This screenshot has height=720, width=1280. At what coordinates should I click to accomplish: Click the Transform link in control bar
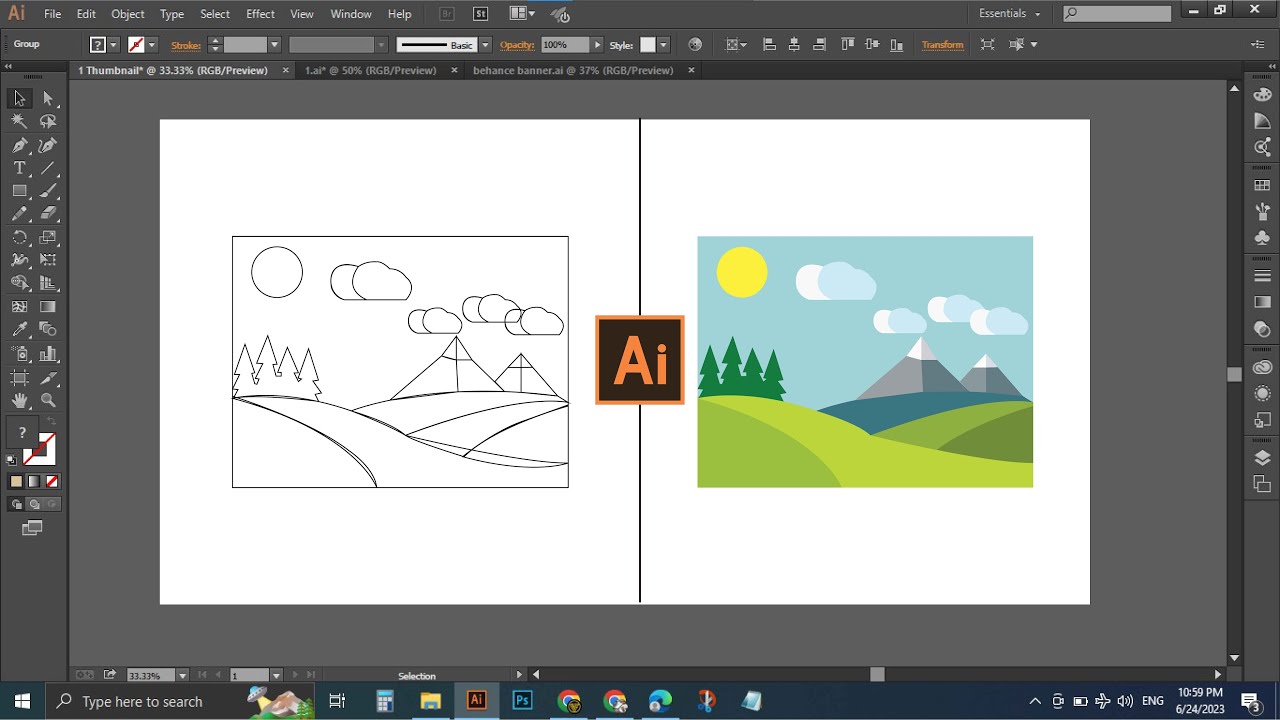(x=943, y=45)
